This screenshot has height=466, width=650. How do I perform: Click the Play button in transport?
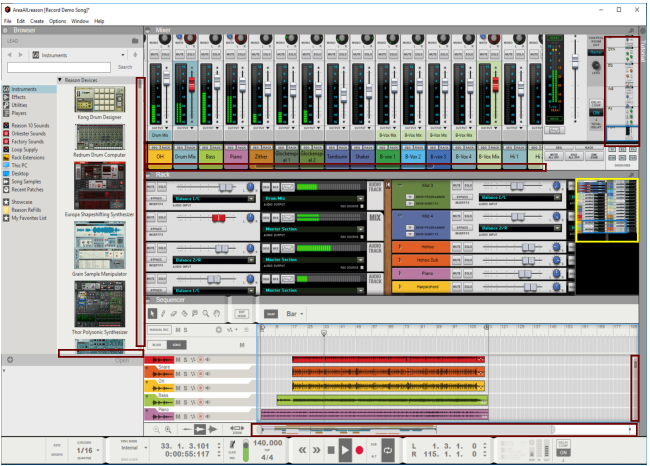pyautogui.click(x=345, y=450)
